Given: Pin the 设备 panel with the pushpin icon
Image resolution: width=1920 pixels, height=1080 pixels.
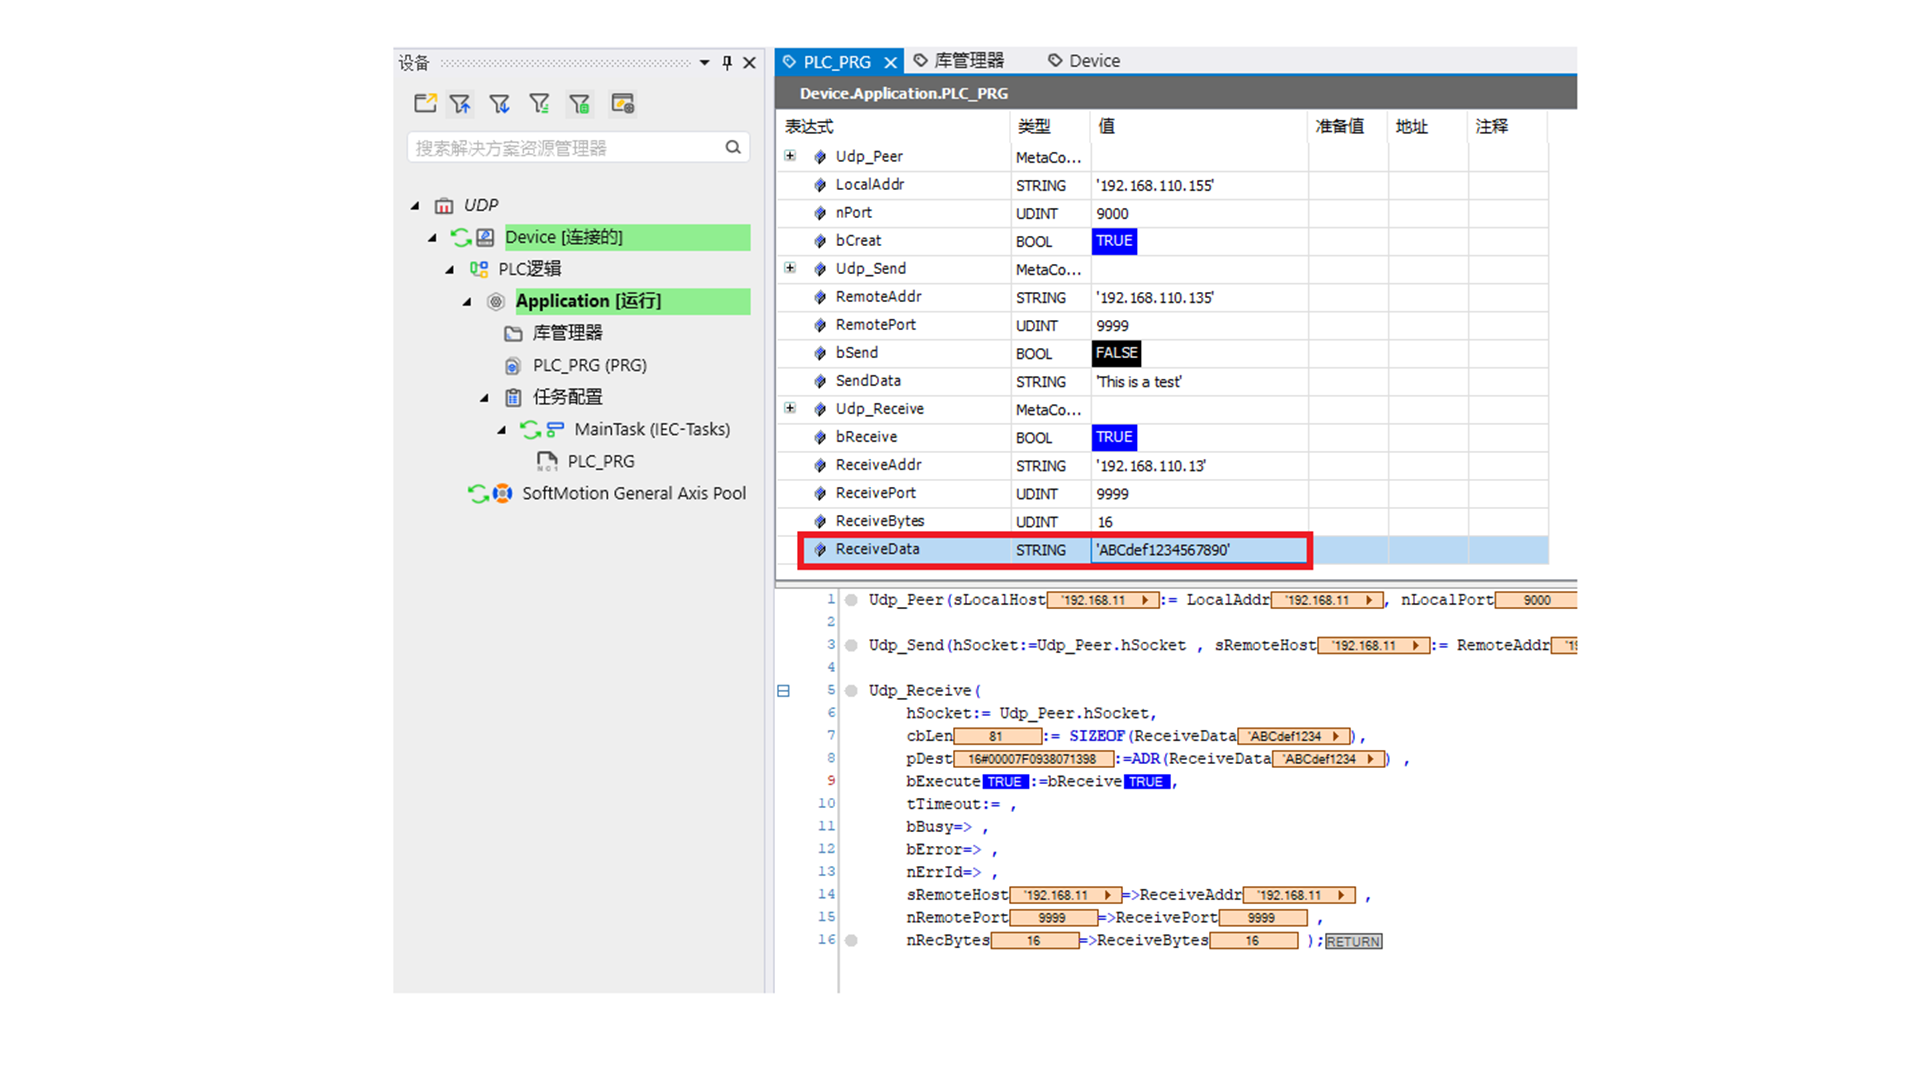Looking at the screenshot, I should 727,62.
